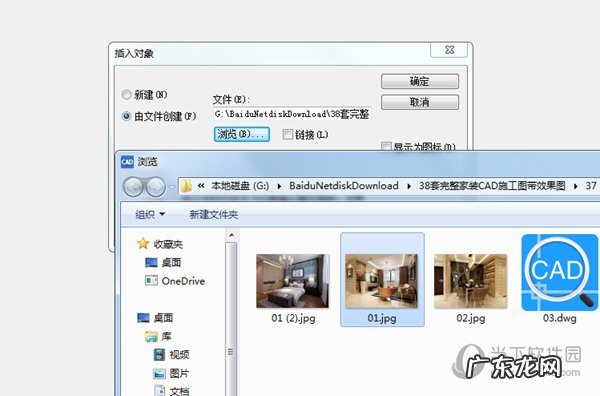Close the 插入对象 dialog
The height and width of the screenshot is (396, 600).
coord(449,50)
